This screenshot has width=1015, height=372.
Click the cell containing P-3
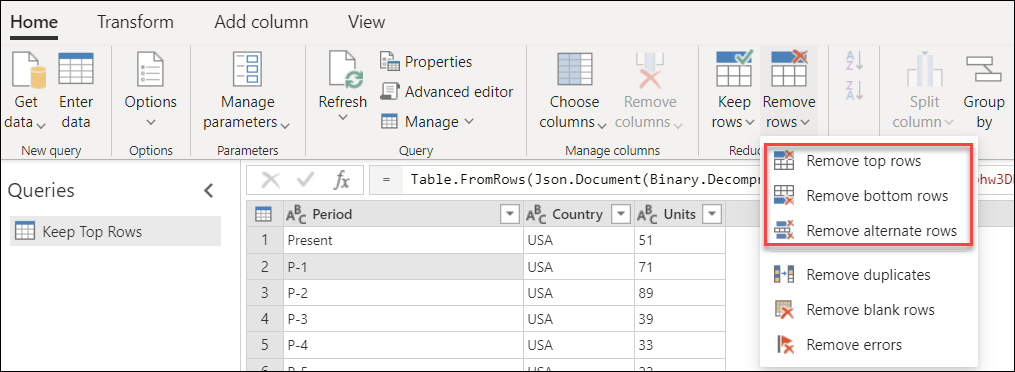[403, 320]
